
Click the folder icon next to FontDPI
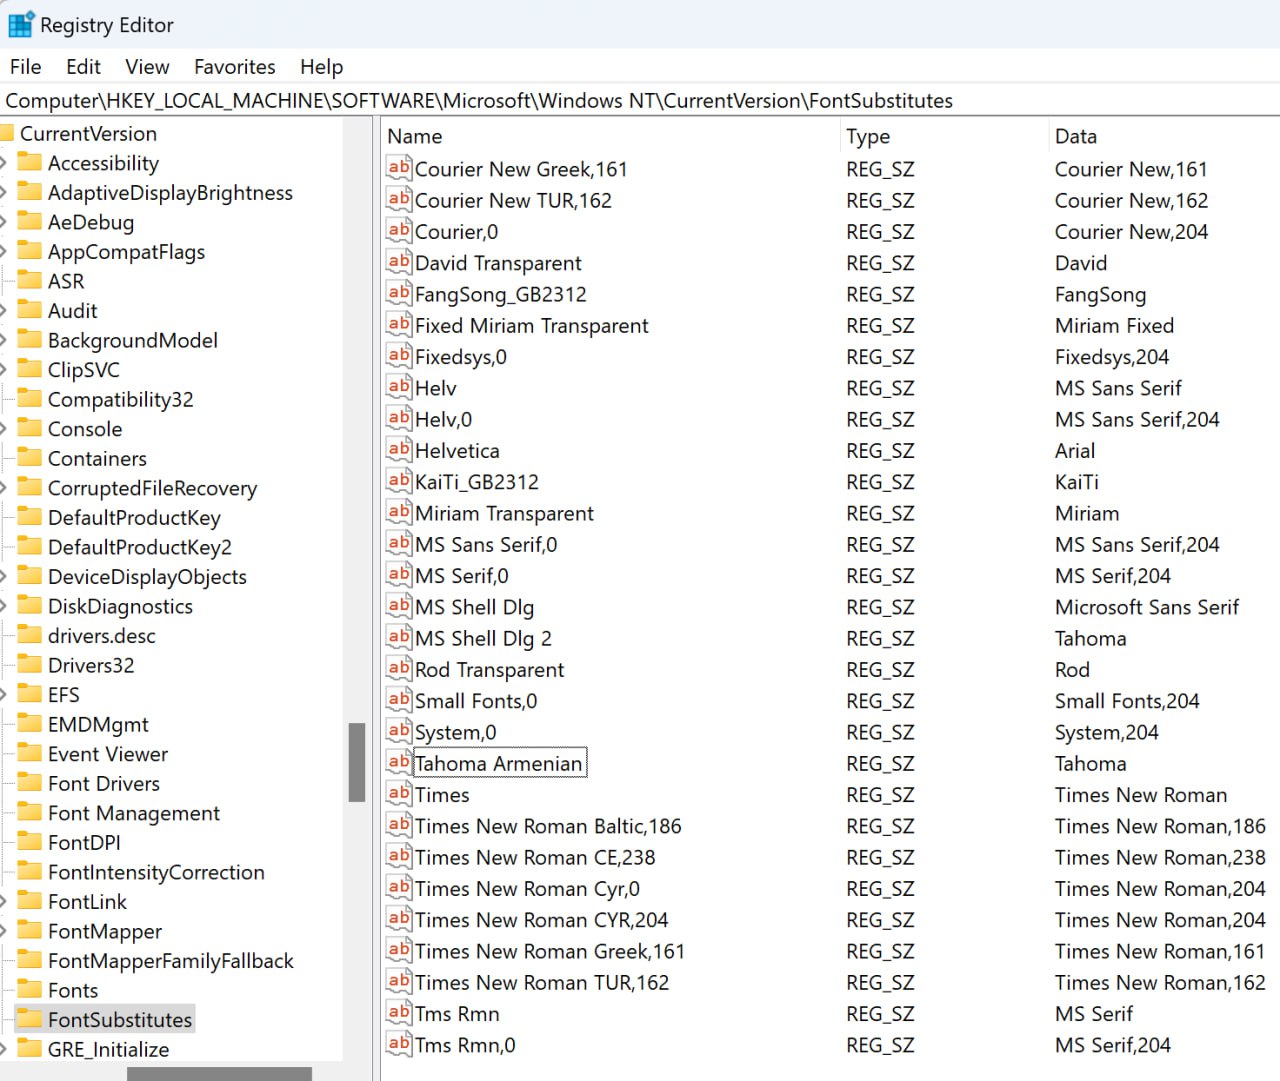pyautogui.click(x=30, y=842)
